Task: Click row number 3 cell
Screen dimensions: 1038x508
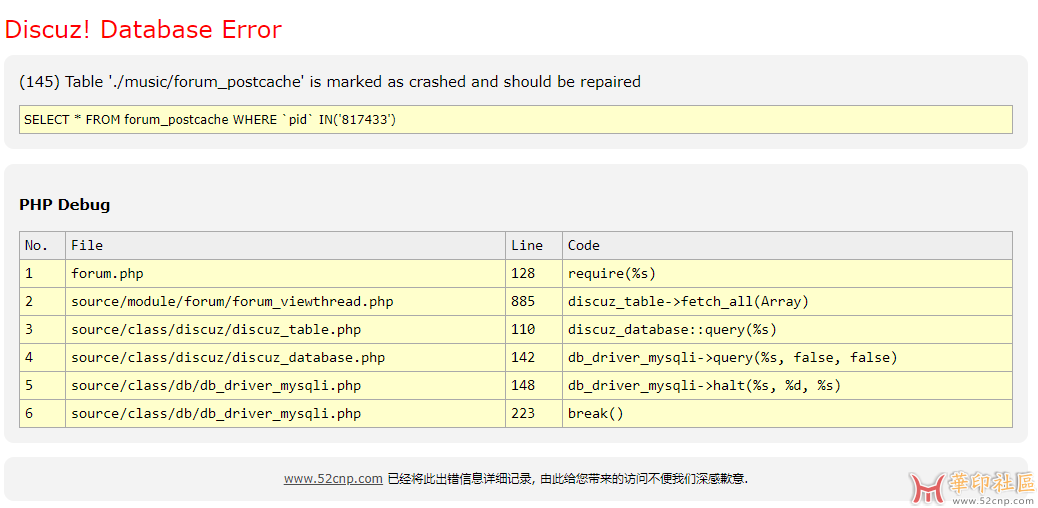Action: coord(42,329)
